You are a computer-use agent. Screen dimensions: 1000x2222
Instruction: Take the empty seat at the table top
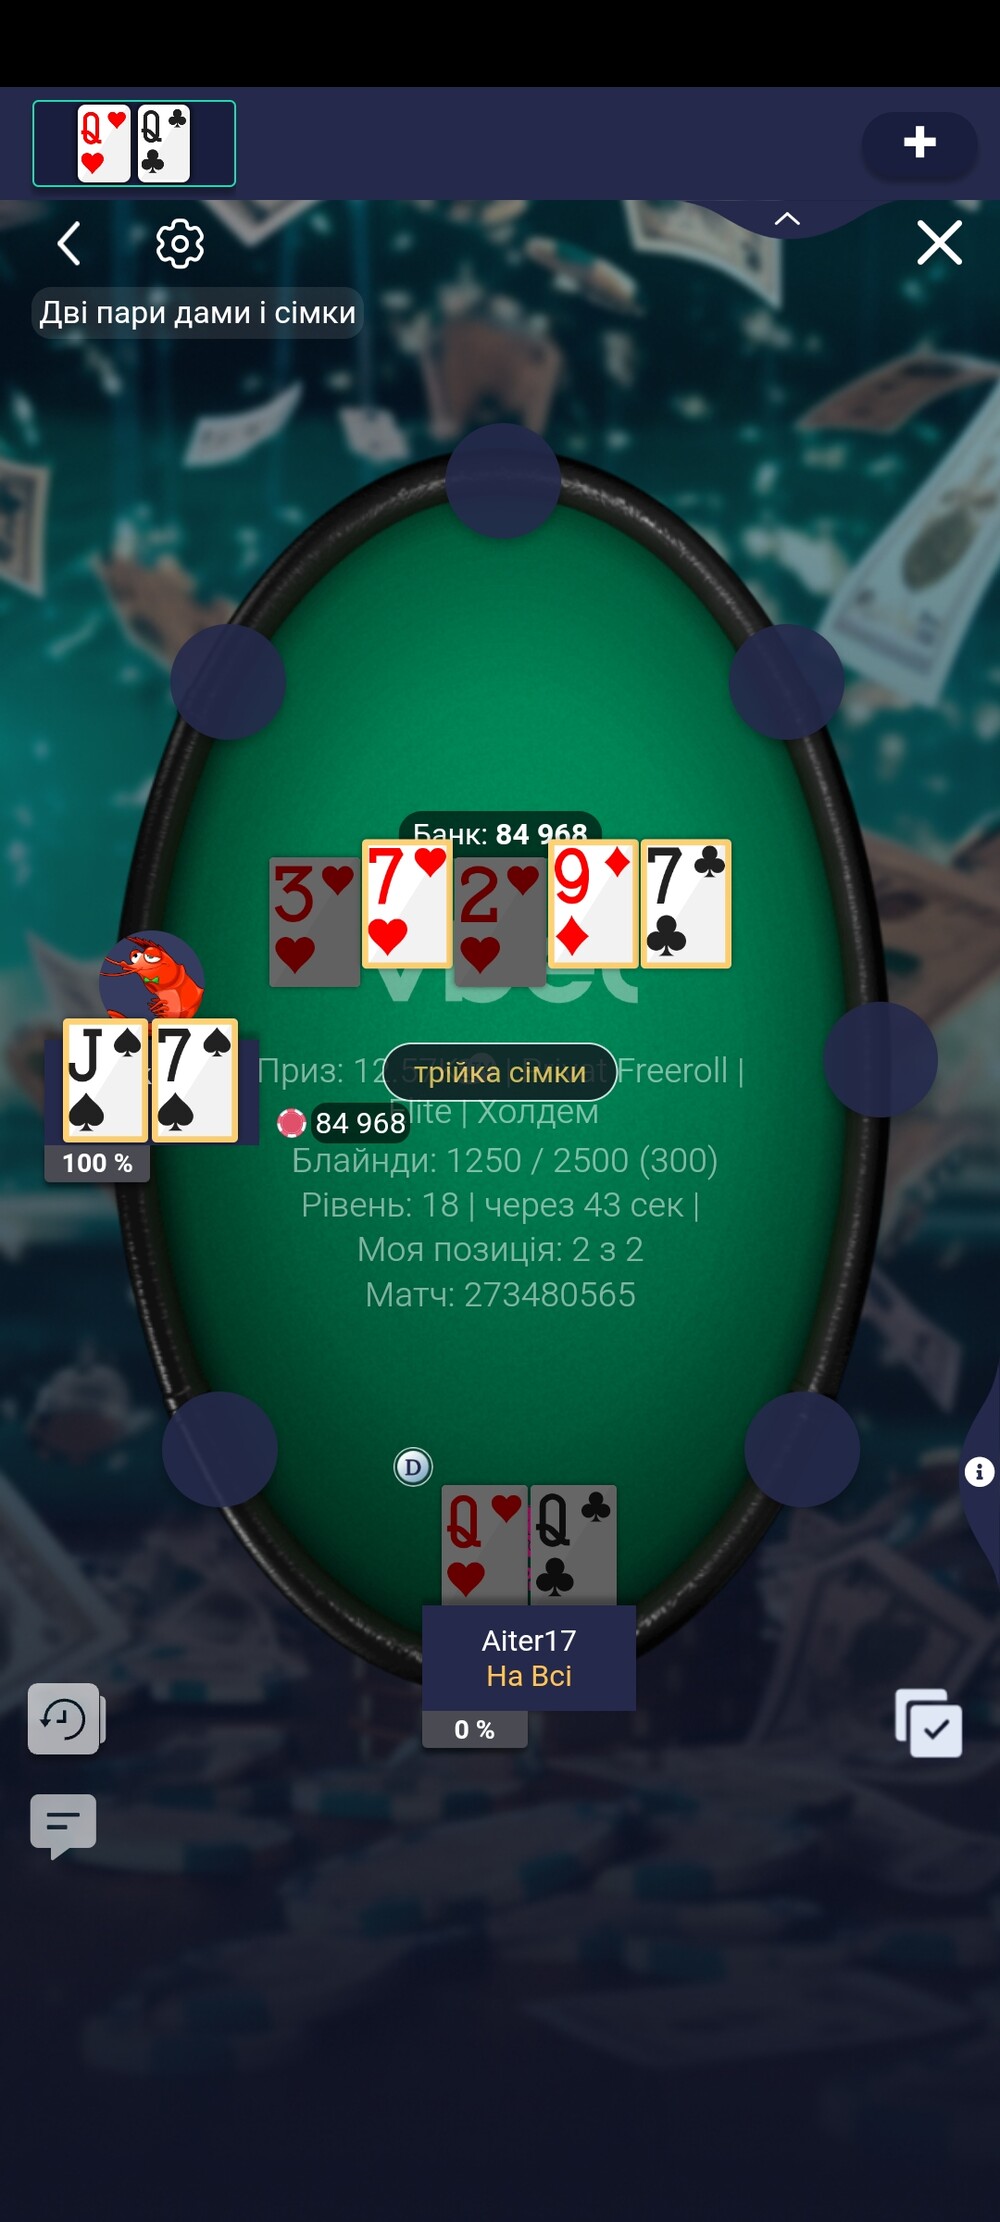[x=503, y=480]
